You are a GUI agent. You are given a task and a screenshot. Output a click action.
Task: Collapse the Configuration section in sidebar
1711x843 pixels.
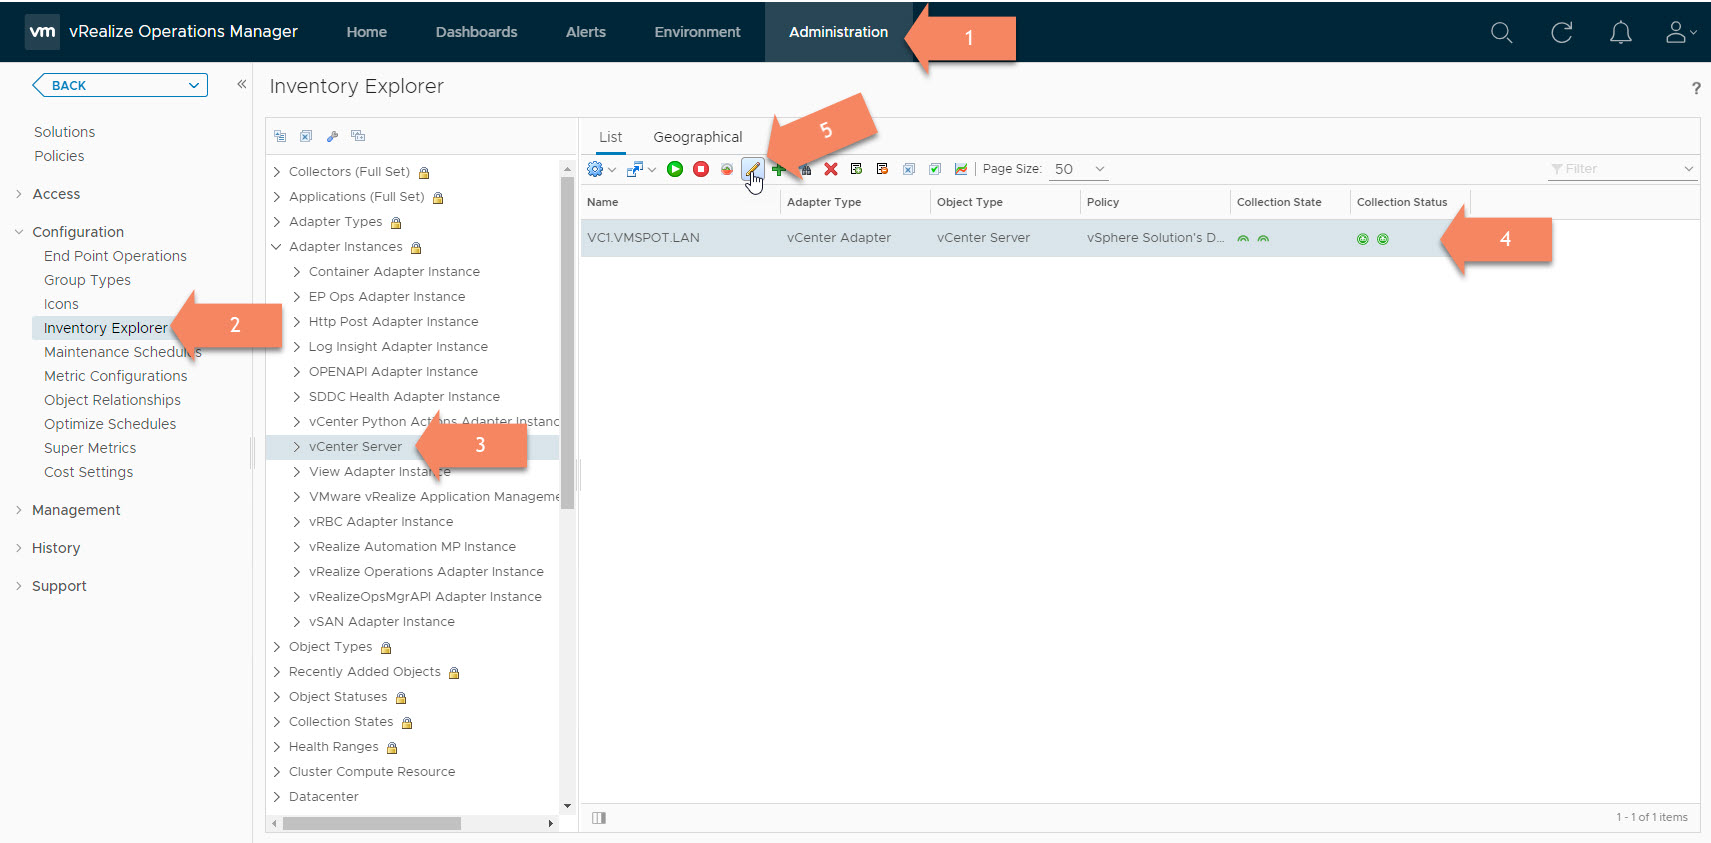pos(19,232)
